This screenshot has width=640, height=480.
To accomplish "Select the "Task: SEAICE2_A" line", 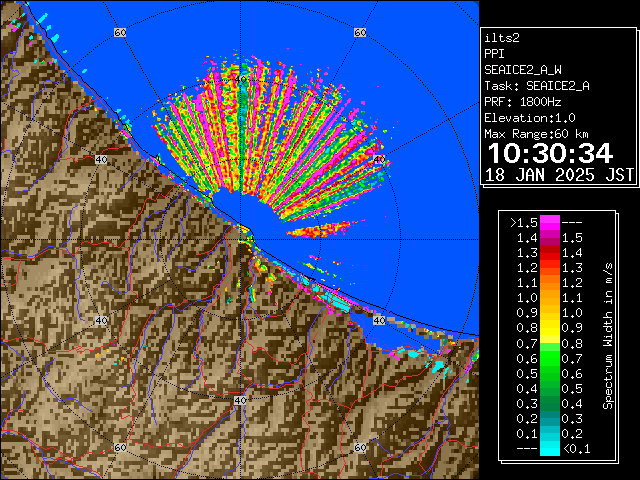I will 537,86.
